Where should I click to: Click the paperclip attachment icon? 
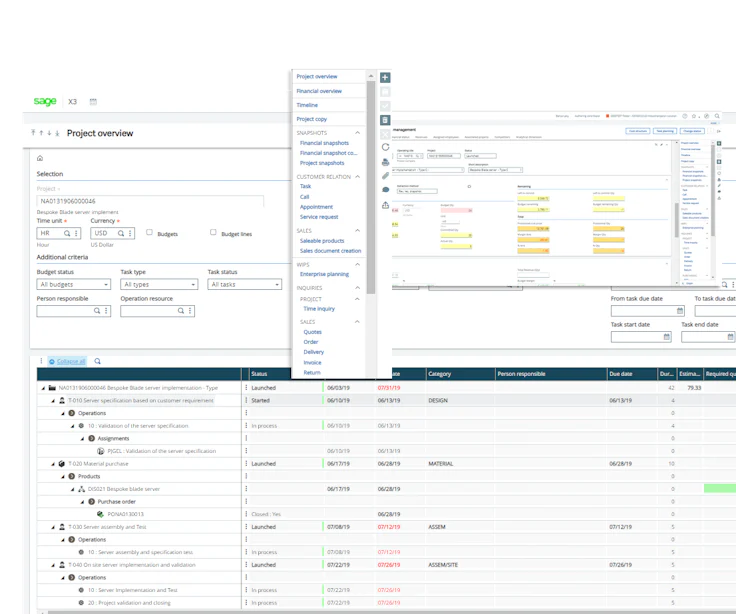point(385,176)
